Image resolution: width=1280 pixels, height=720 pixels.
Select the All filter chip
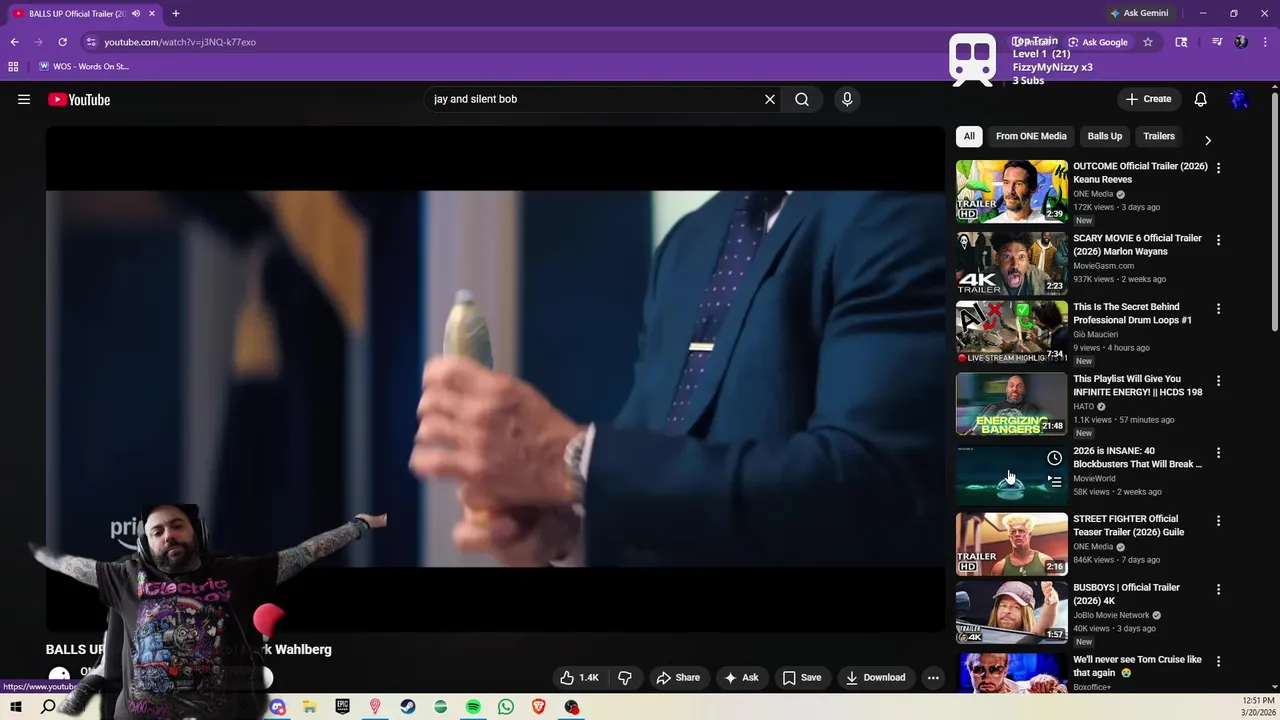[x=969, y=136]
